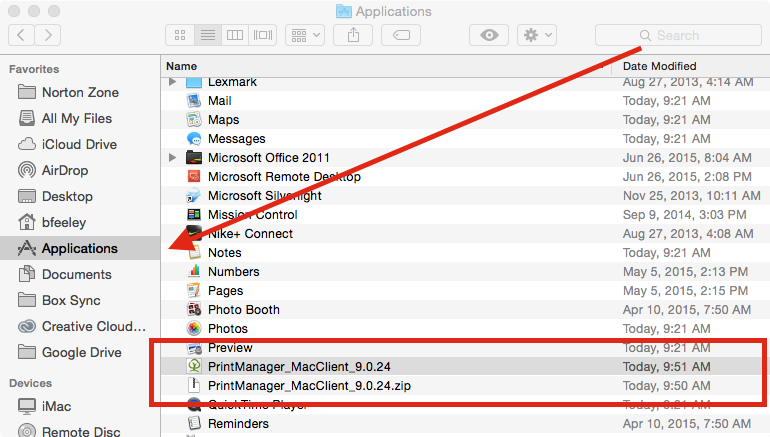Select the Microsoft Silverlight row name
The height and width of the screenshot is (437, 770).
(265, 196)
